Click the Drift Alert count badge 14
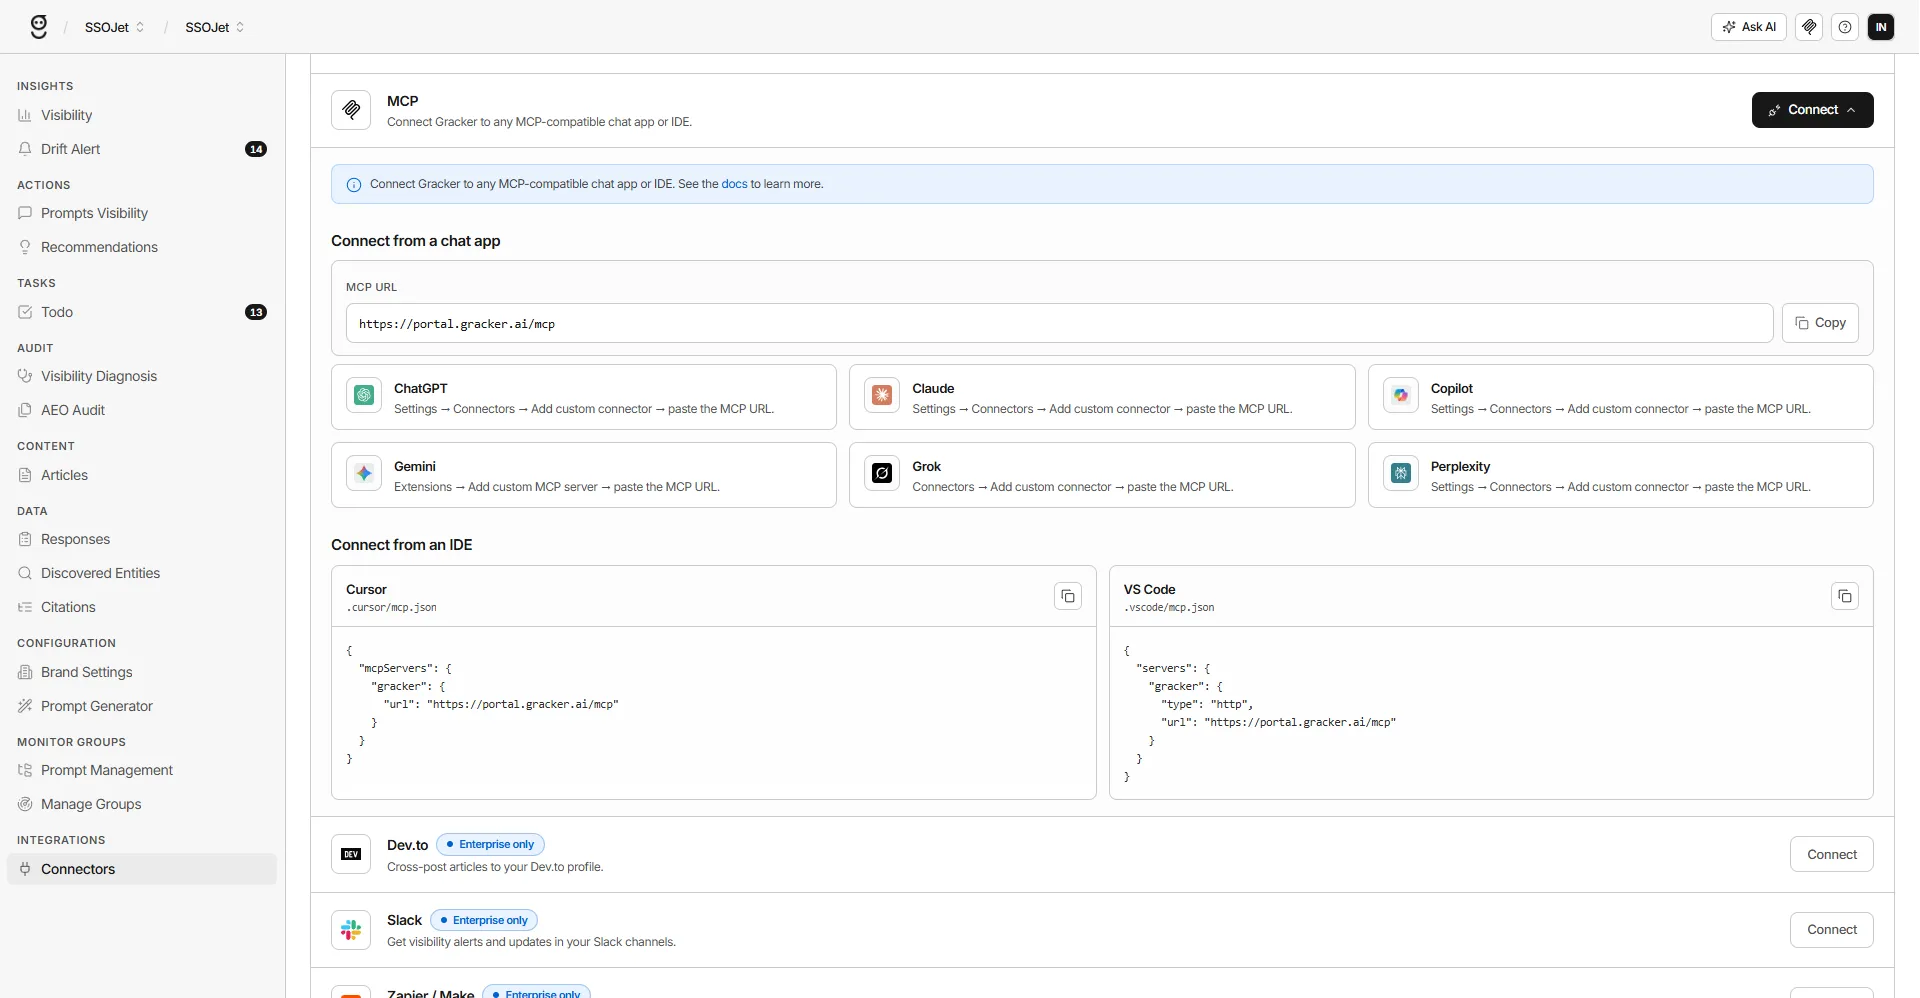1920x998 pixels. pyautogui.click(x=256, y=149)
